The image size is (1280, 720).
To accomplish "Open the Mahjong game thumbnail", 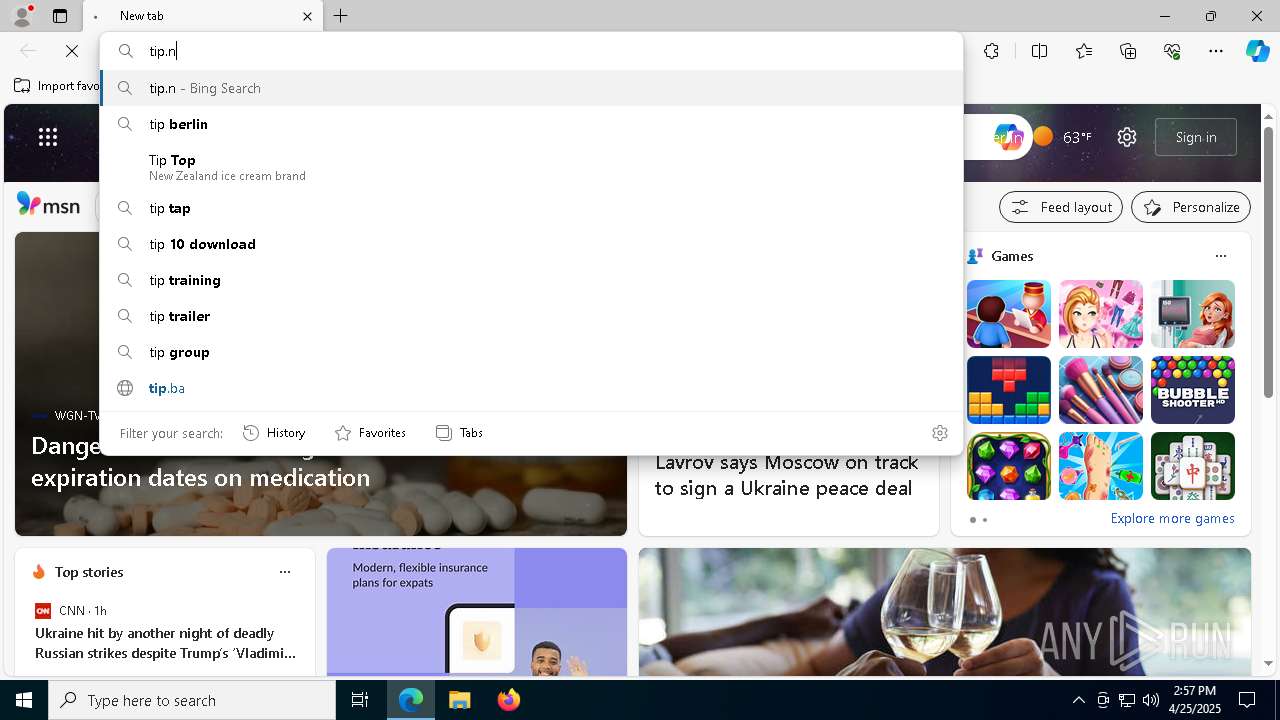I will click(x=1193, y=466).
